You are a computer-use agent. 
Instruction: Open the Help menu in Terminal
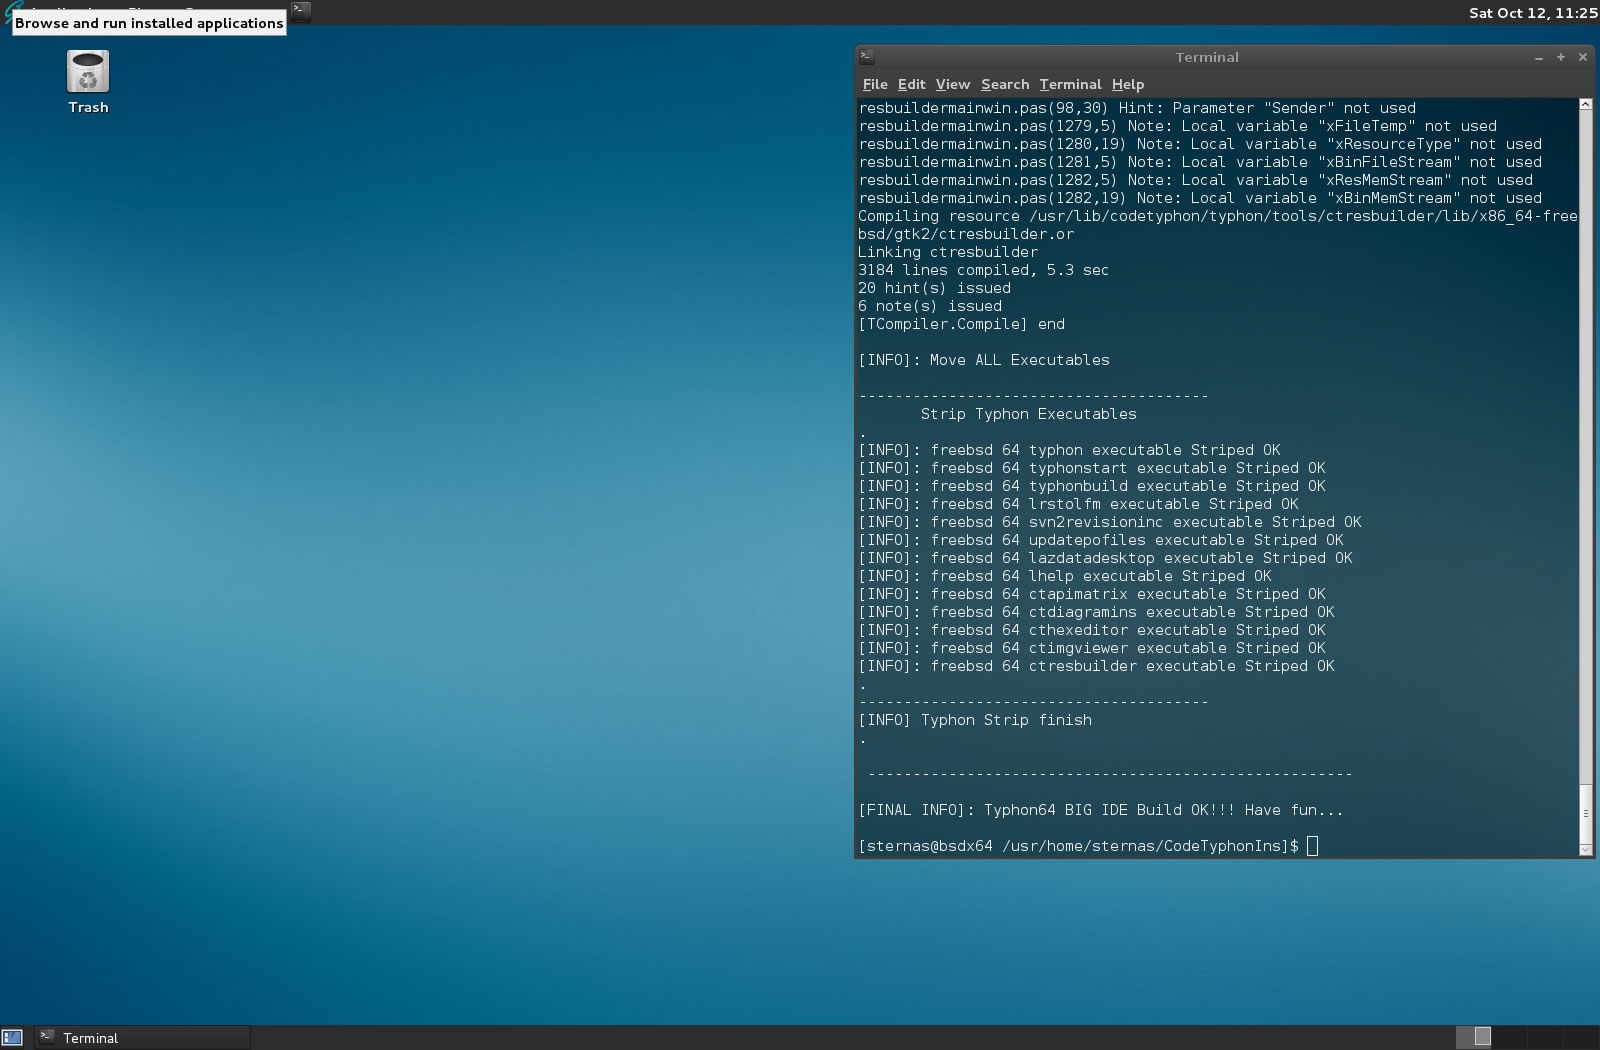click(x=1128, y=84)
